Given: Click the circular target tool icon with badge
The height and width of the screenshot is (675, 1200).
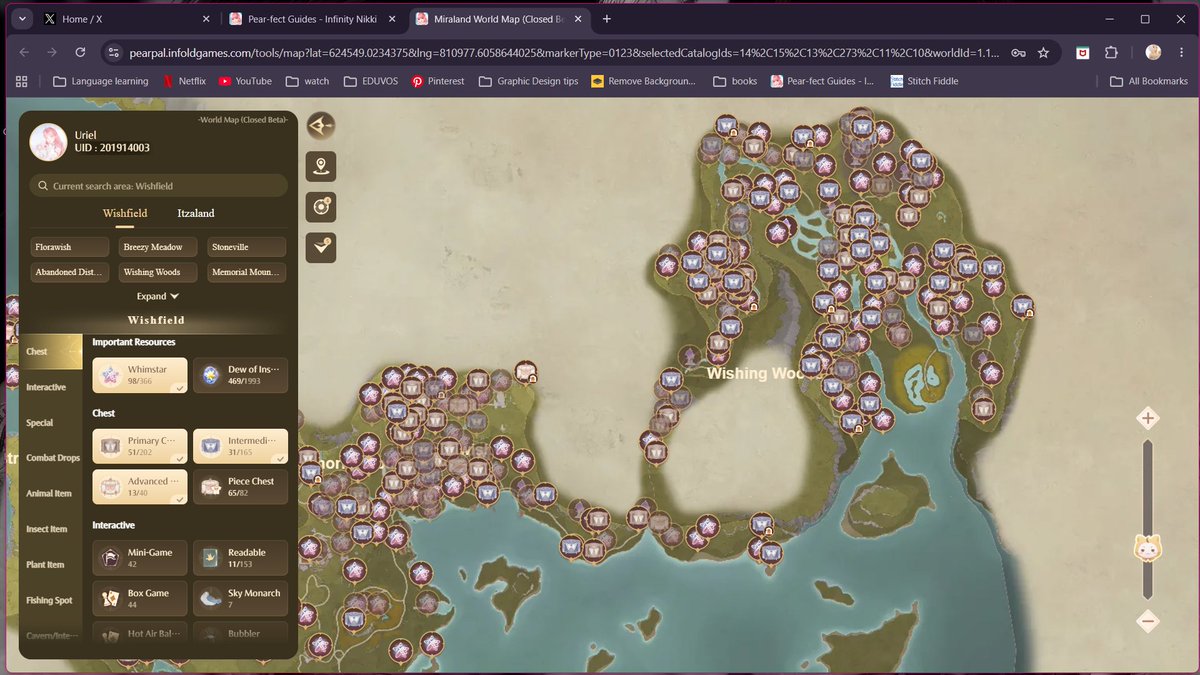Looking at the screenshot, I should click(x=321, y=207).
